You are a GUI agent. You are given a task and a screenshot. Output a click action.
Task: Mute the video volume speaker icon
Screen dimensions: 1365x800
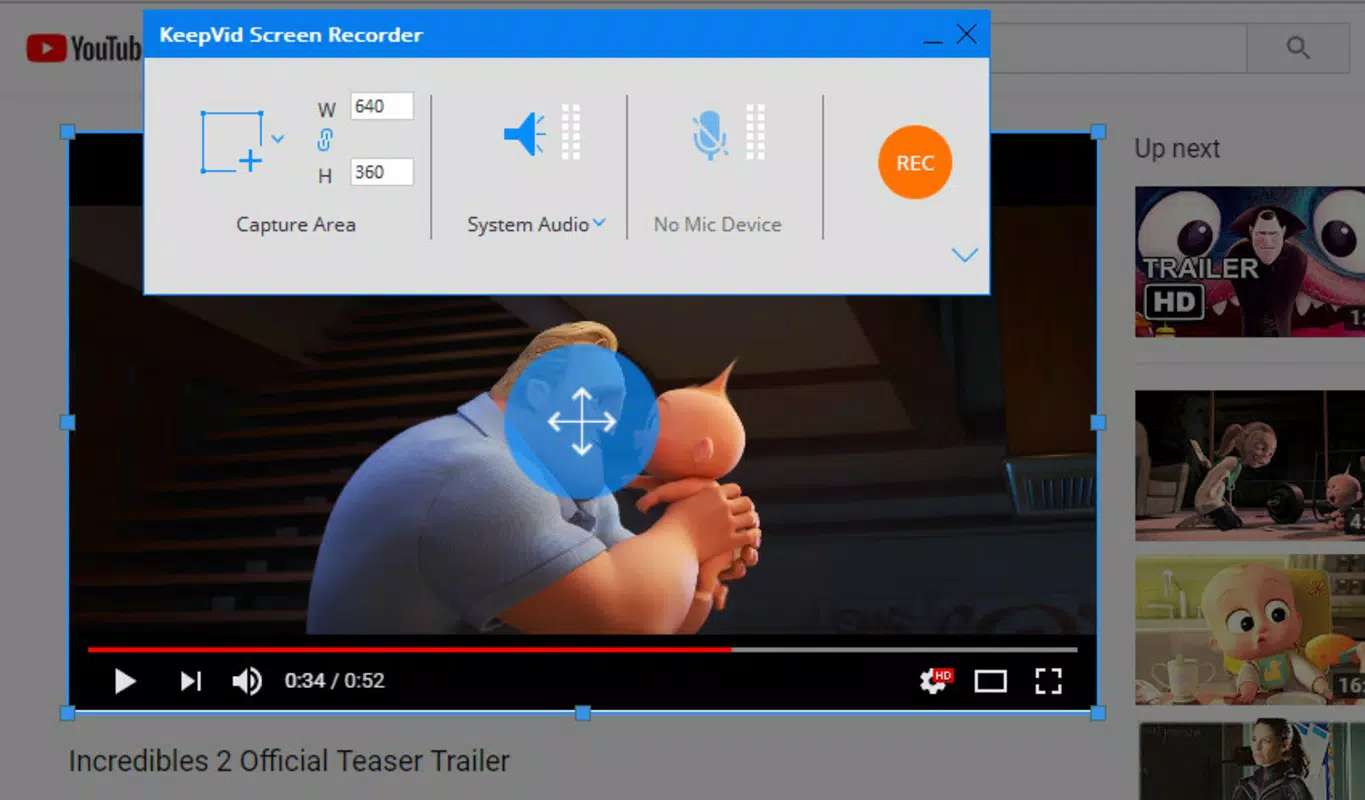coord(246,681)
